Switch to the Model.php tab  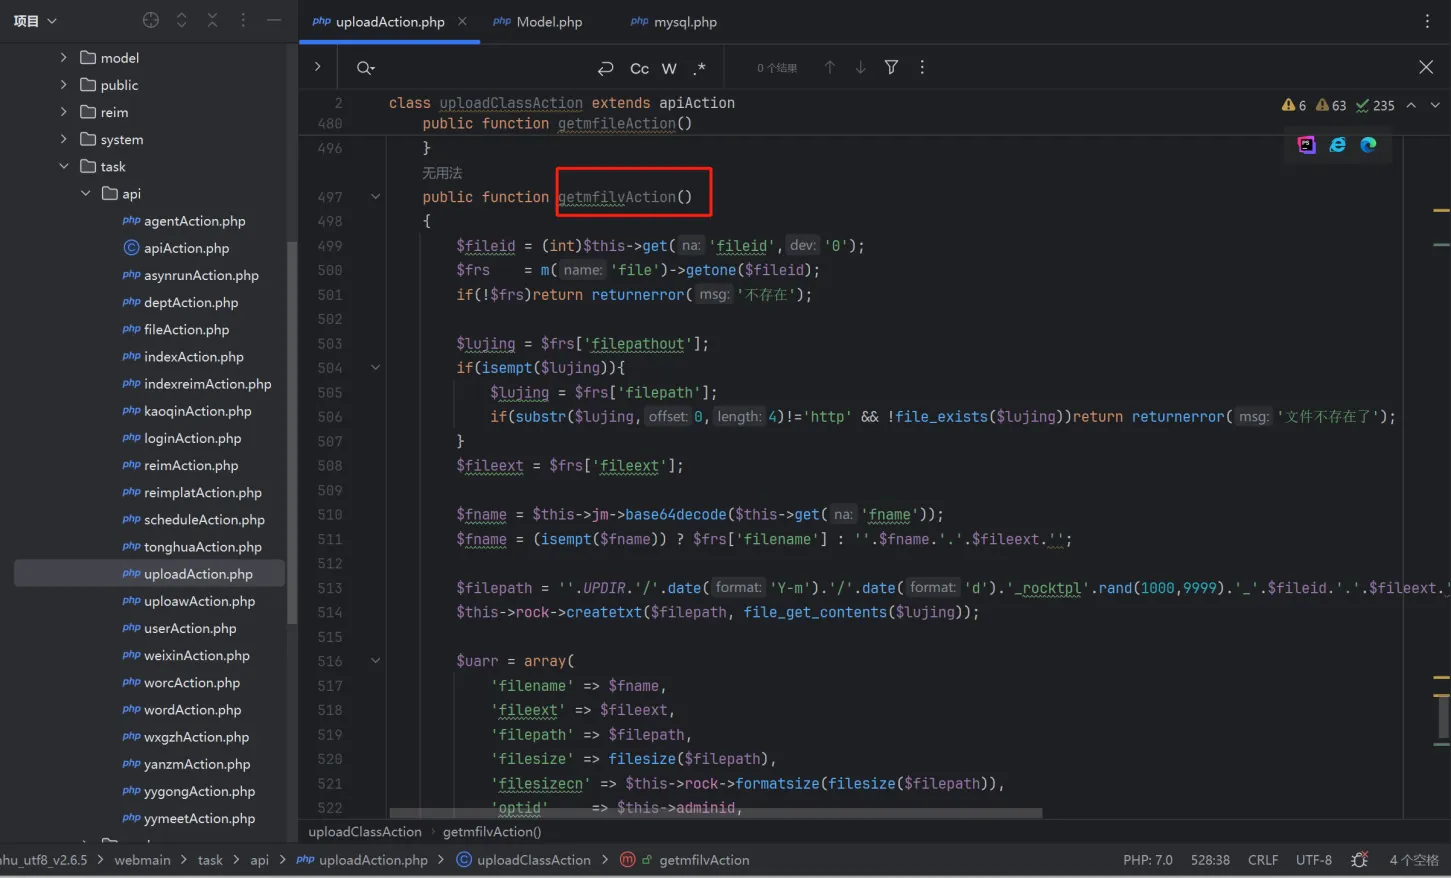[x=548, y=22]
